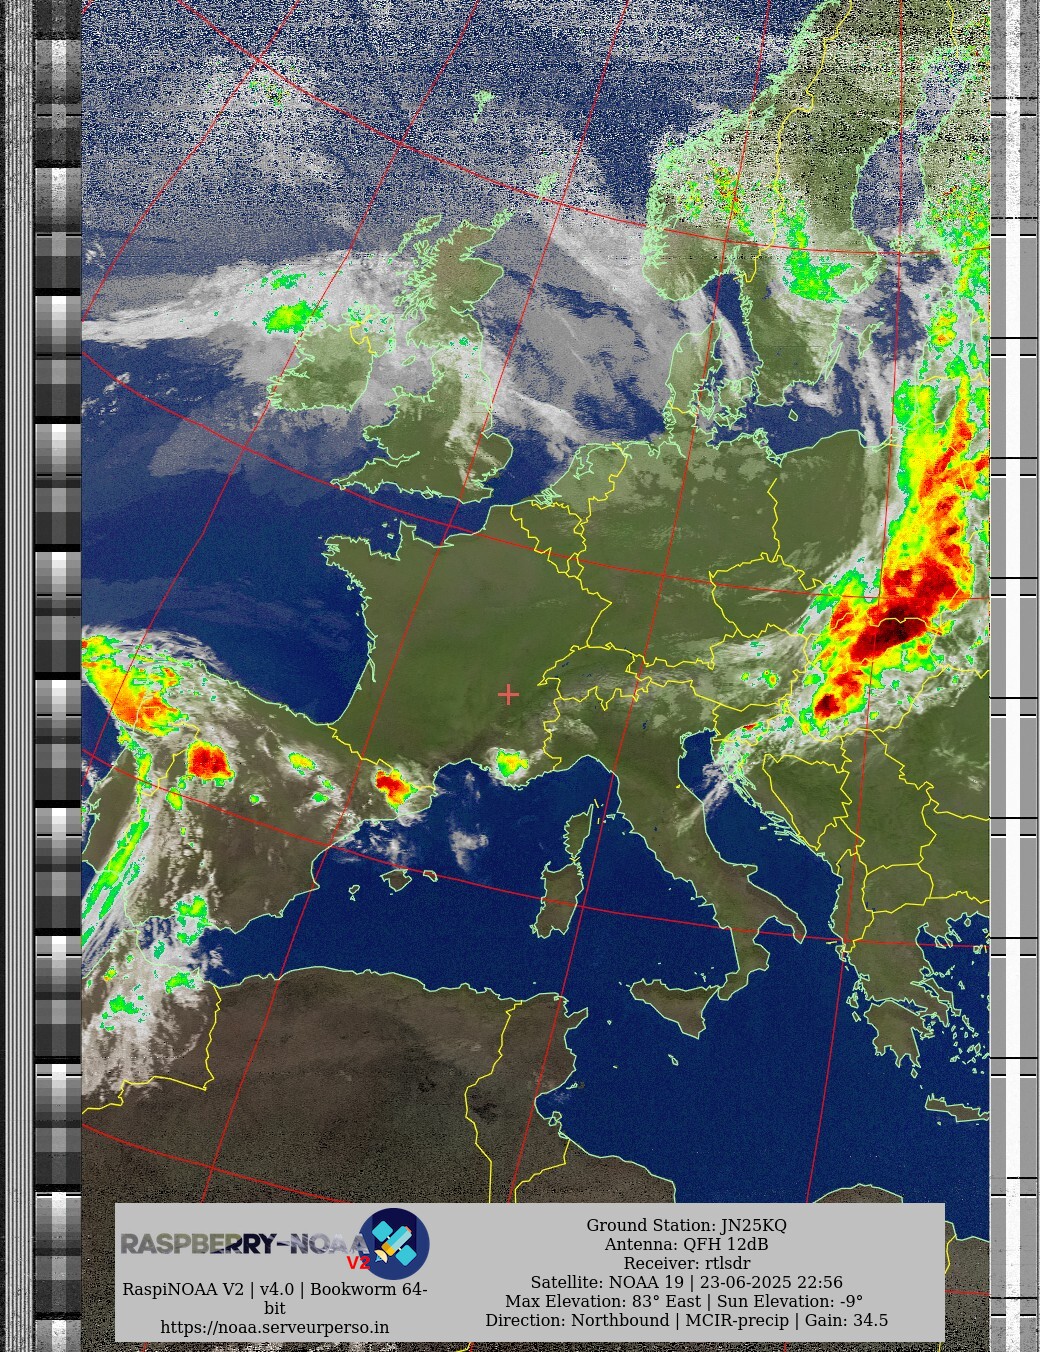The image size is (1040, 1352).
Task: Select the Ground Station JN25KQ line
Action: [x=686, y=1225]
